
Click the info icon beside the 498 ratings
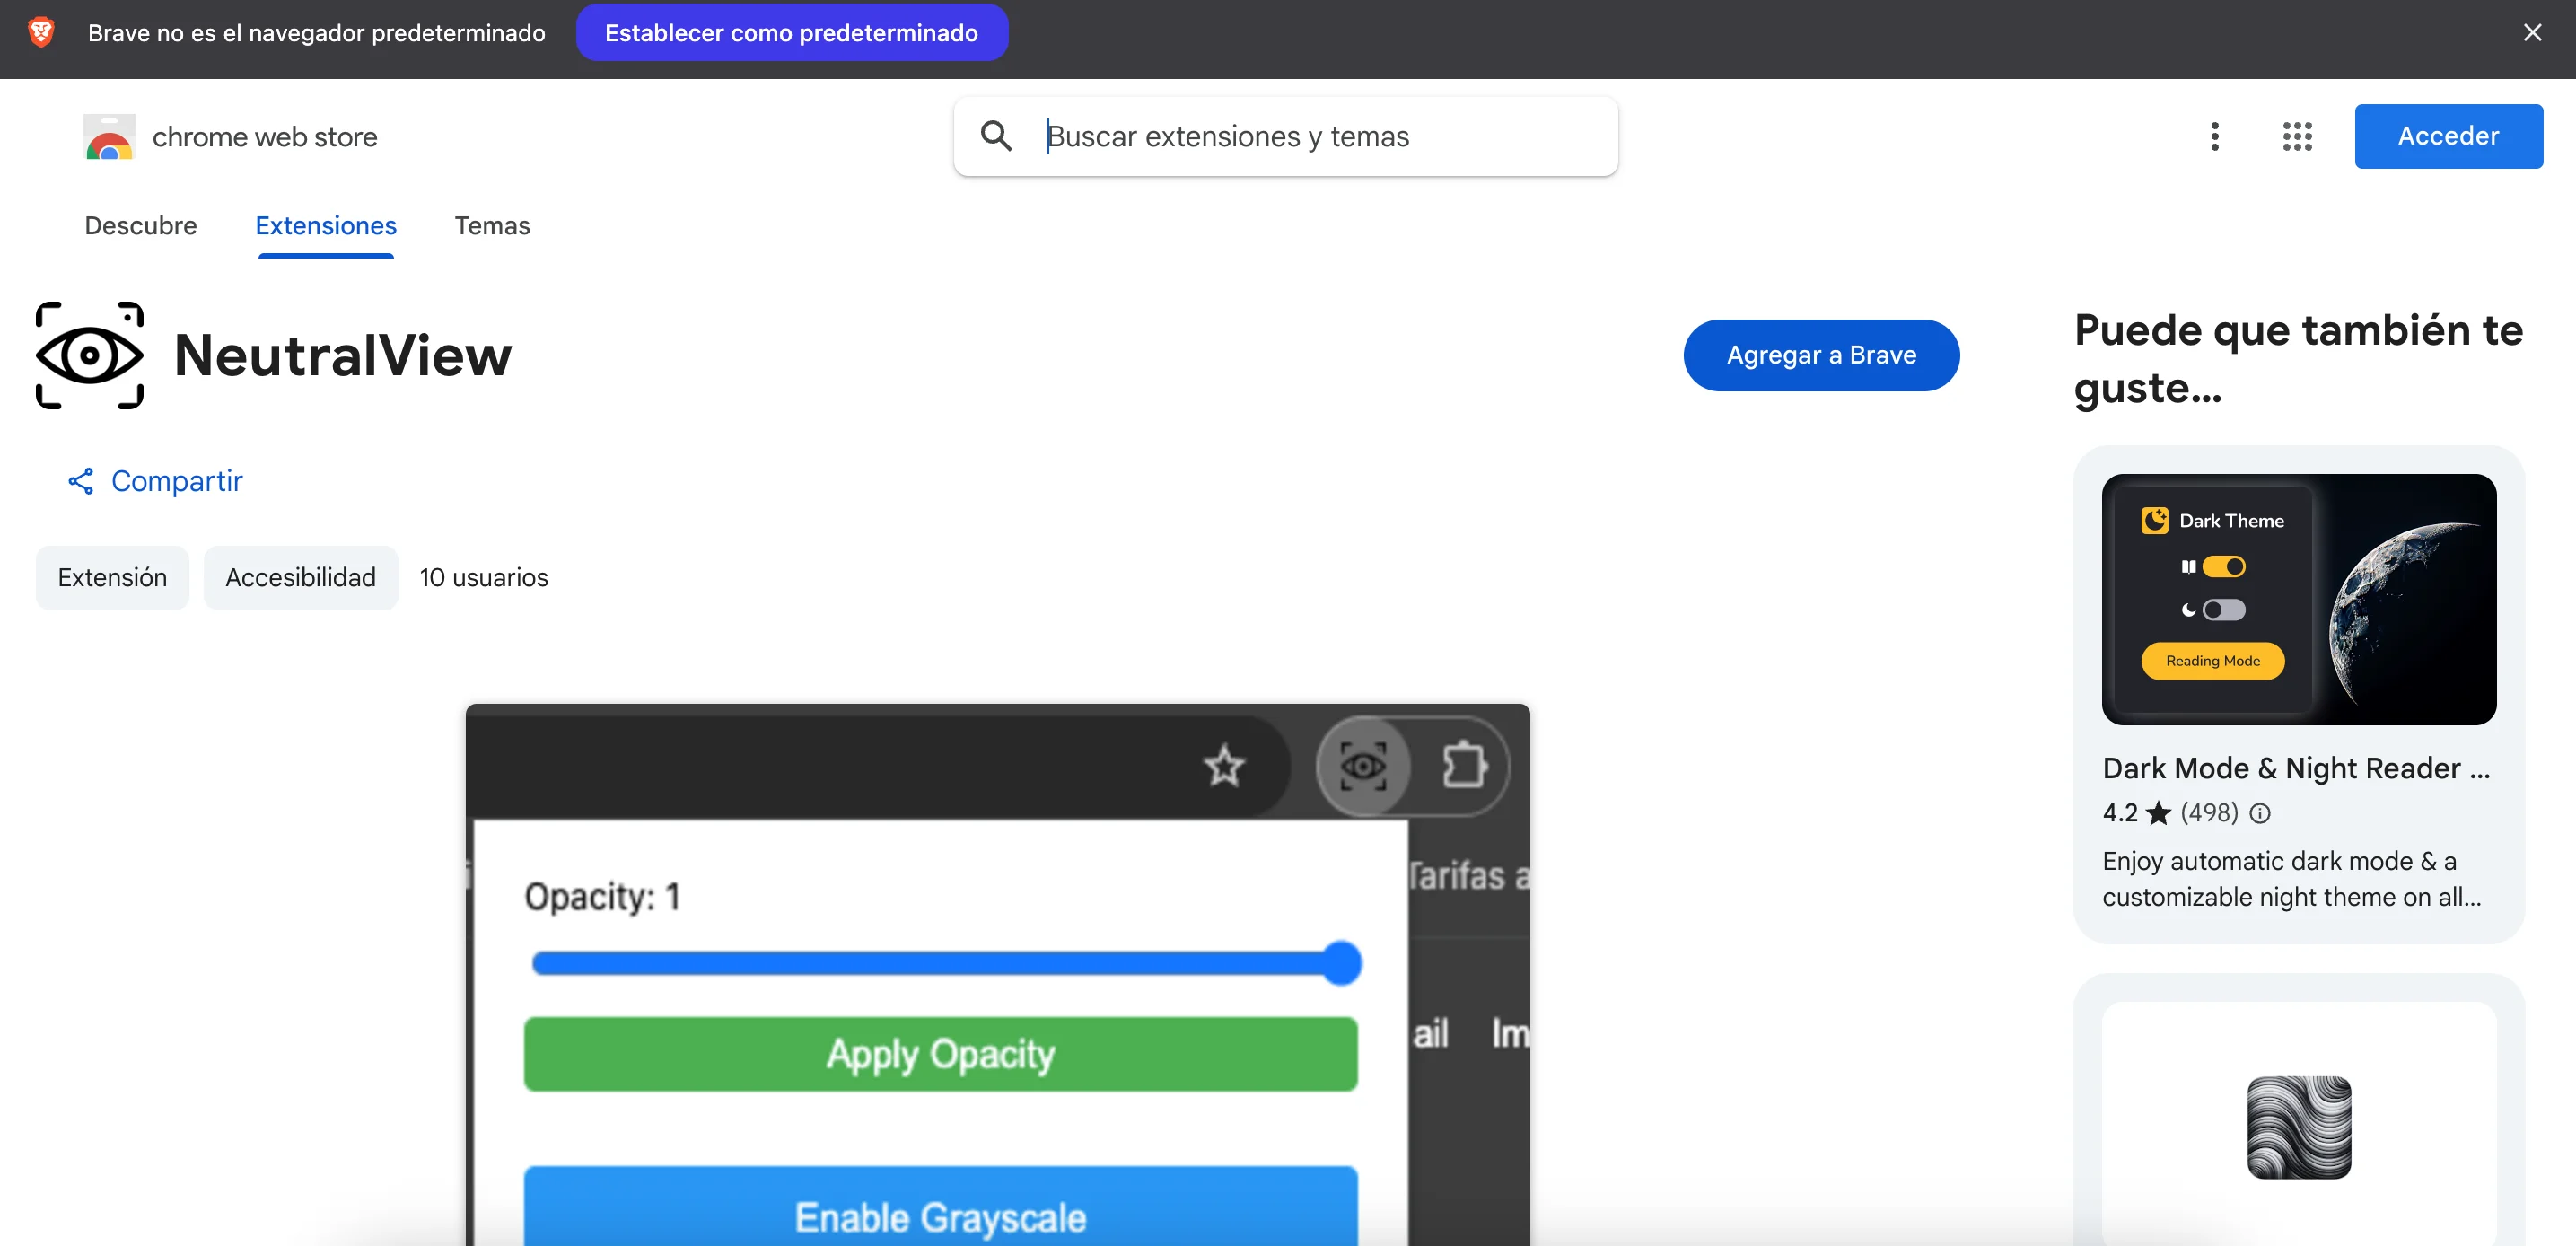(x=2261, y=813)
